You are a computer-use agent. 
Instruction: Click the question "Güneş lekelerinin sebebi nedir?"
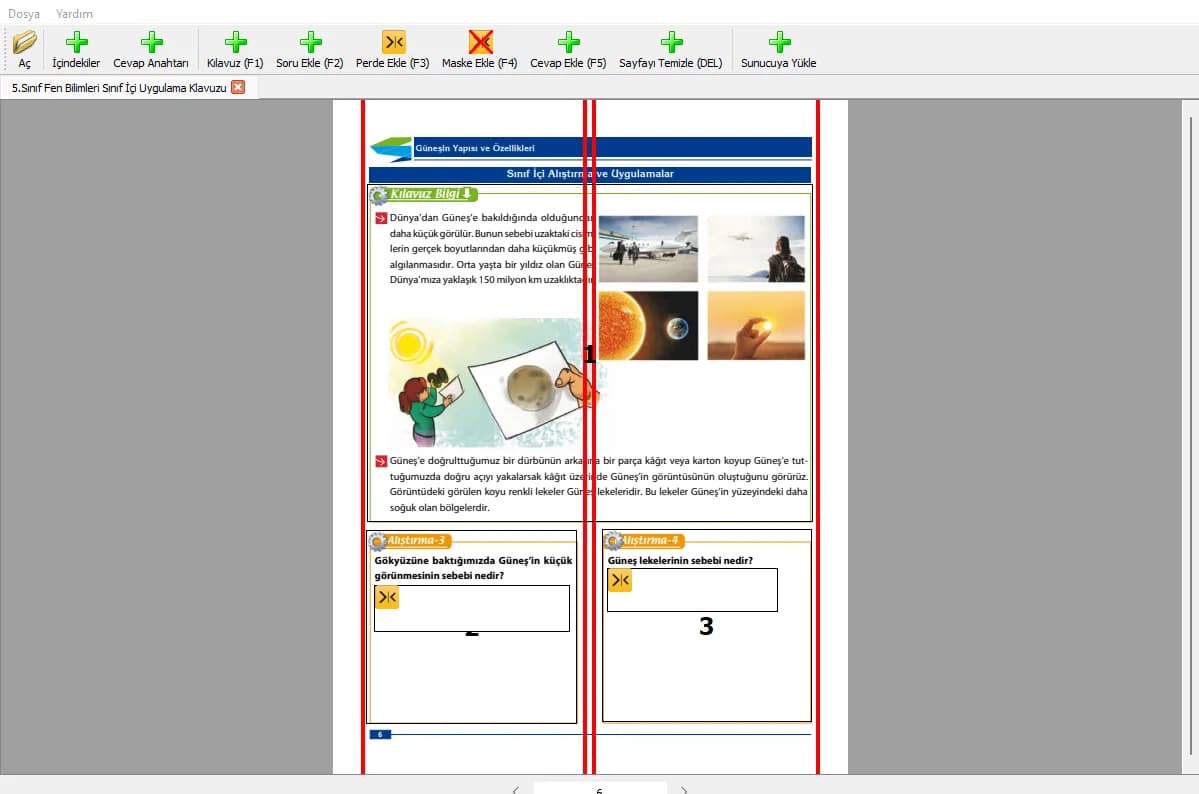[681, 561]
